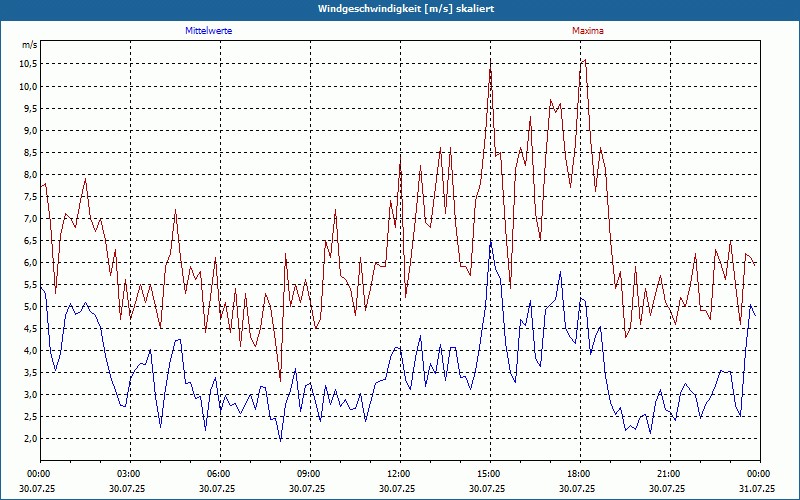
Task: Click the 9,0 y-axis value
Action: tap(30, 130)
